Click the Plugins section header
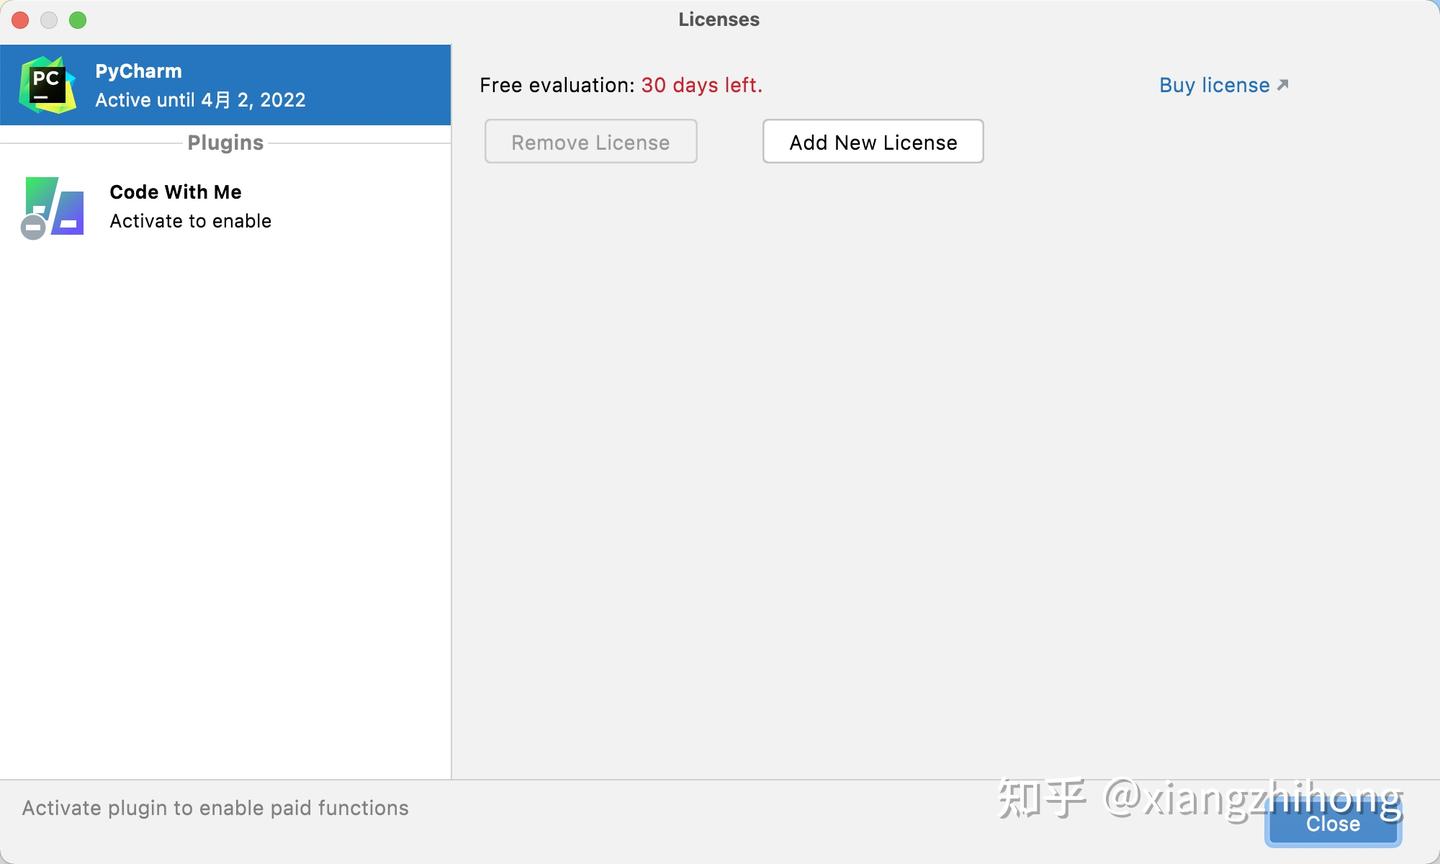The image size is (1440, 864). pos(225,142)
